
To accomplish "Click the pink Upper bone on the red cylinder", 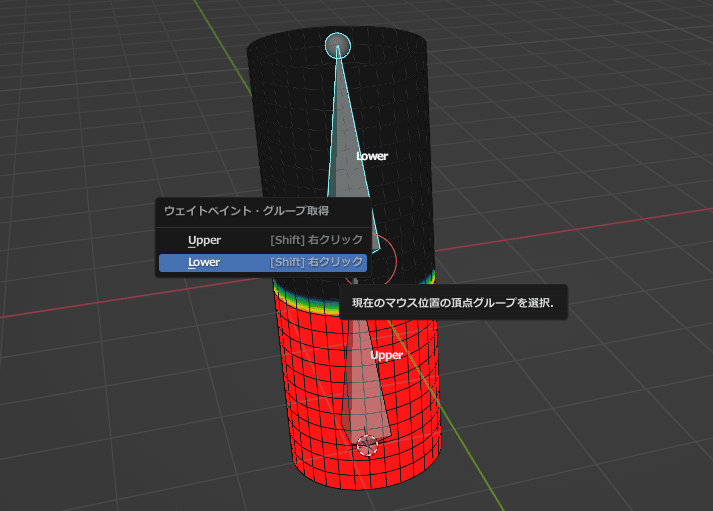I will tap(365, 386).
